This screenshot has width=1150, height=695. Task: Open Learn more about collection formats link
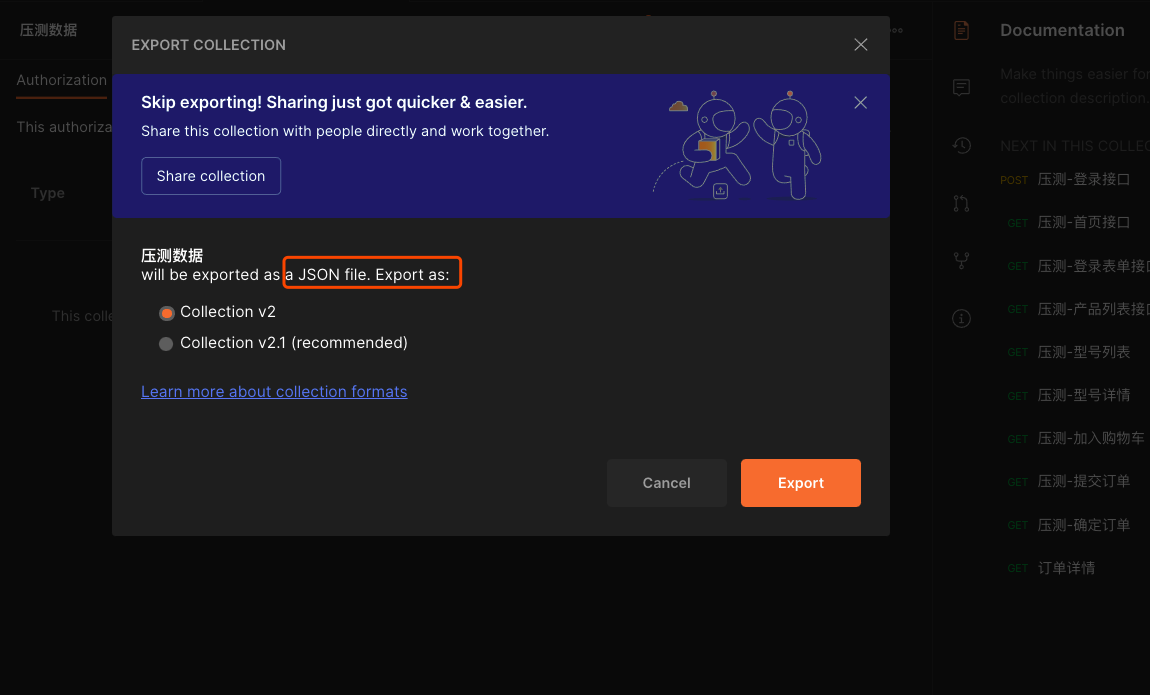point(274,391)
